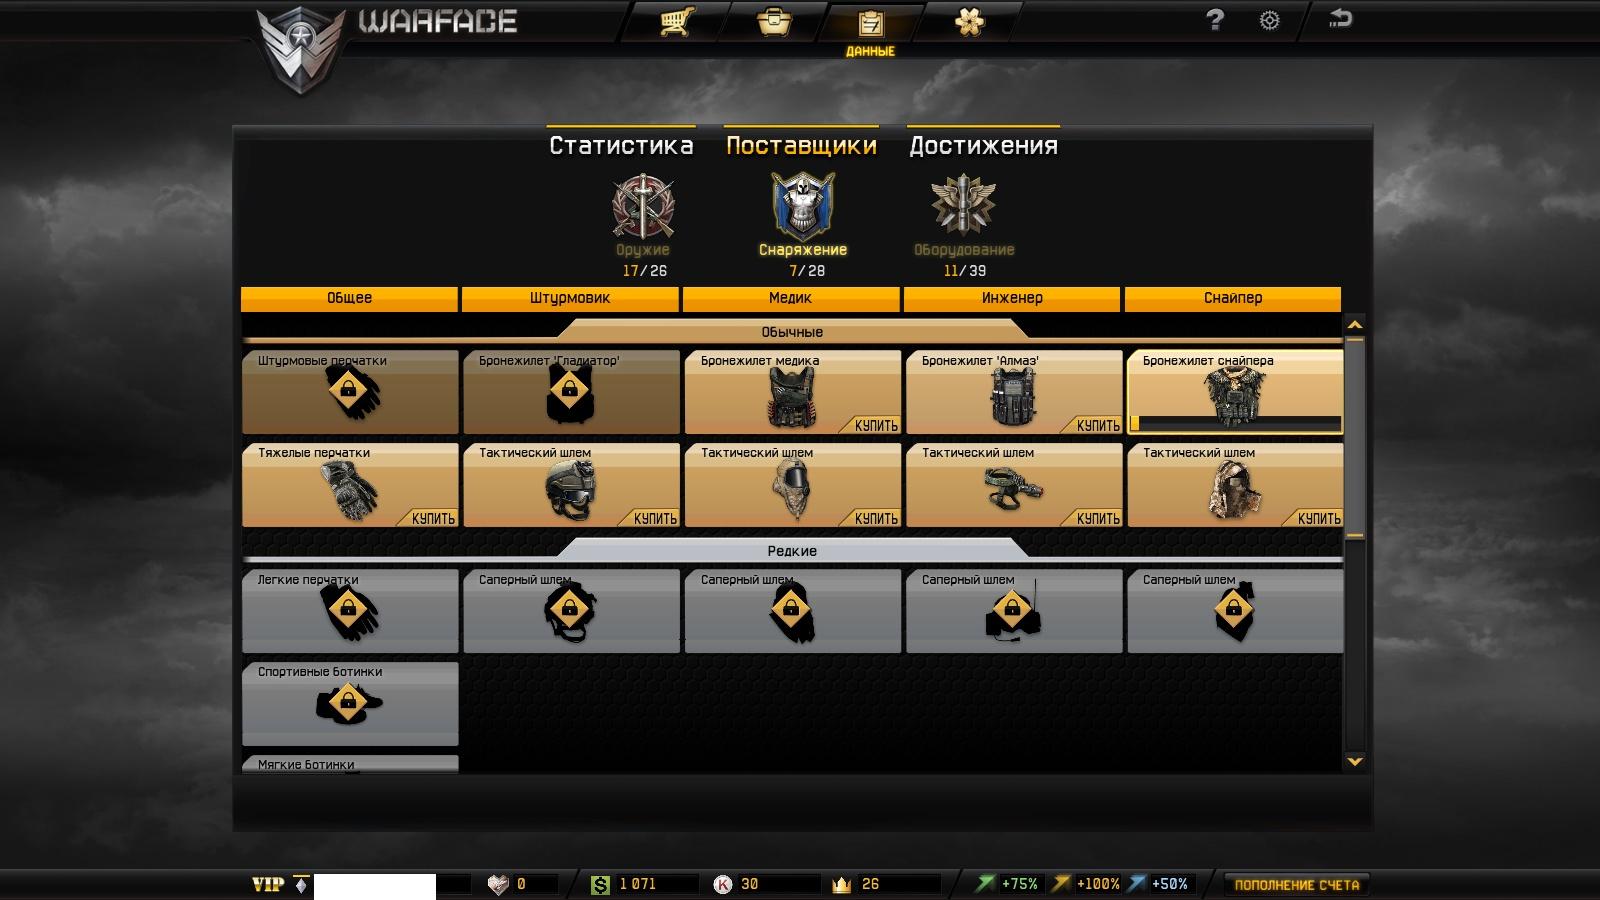Click scroll up arrow of item list
This screenshot has width=1600, height=900.
pos(1355,325)
